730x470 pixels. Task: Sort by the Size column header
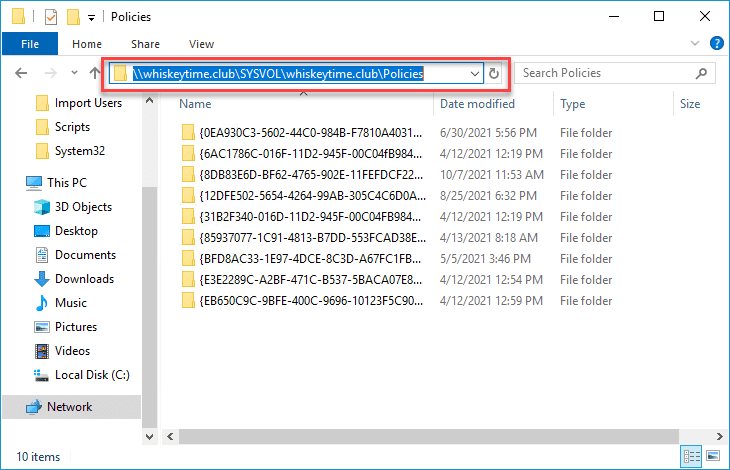pos(689,104)
